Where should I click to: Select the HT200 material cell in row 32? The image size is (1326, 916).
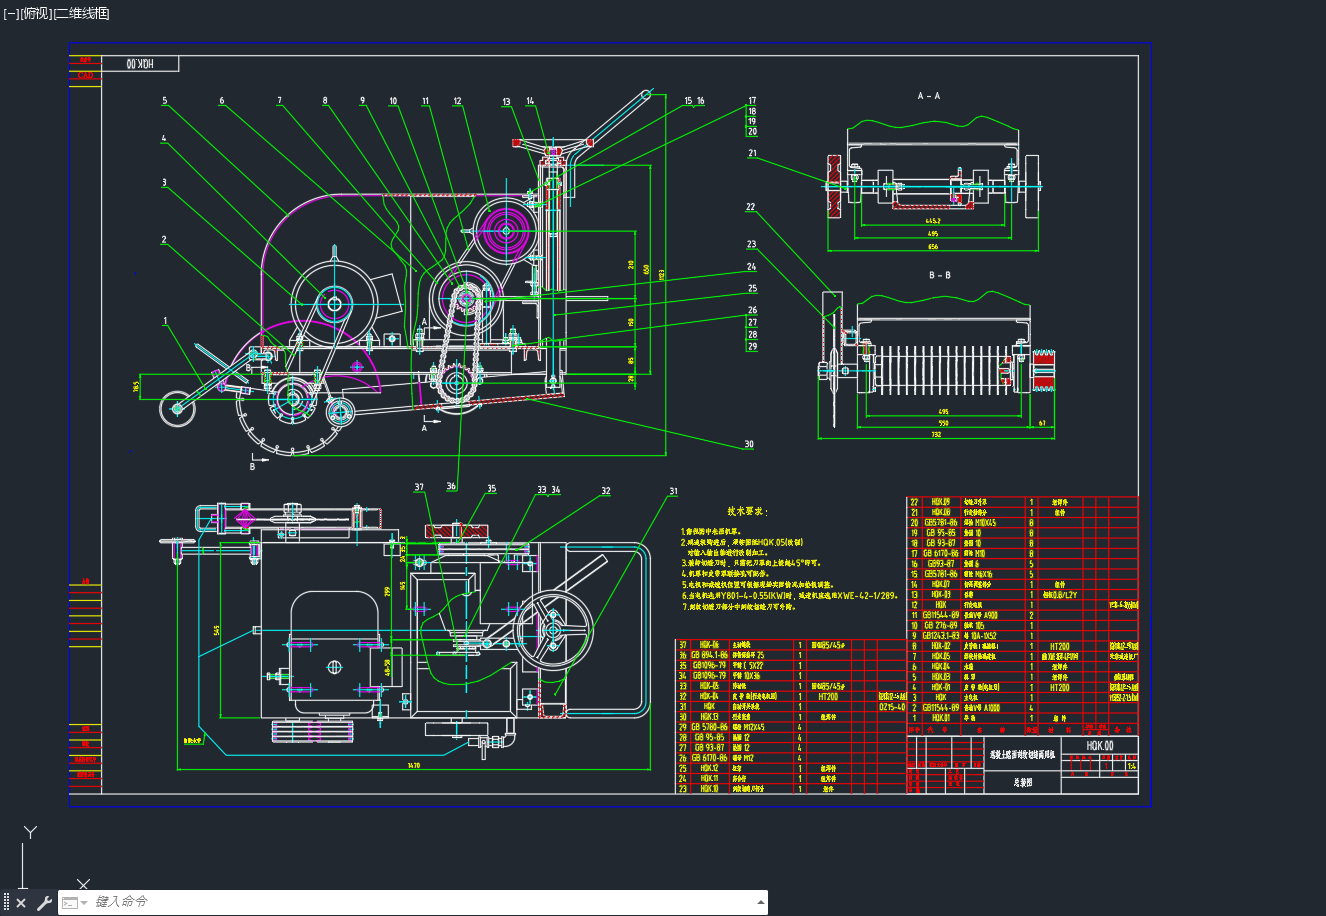[831, 696]
